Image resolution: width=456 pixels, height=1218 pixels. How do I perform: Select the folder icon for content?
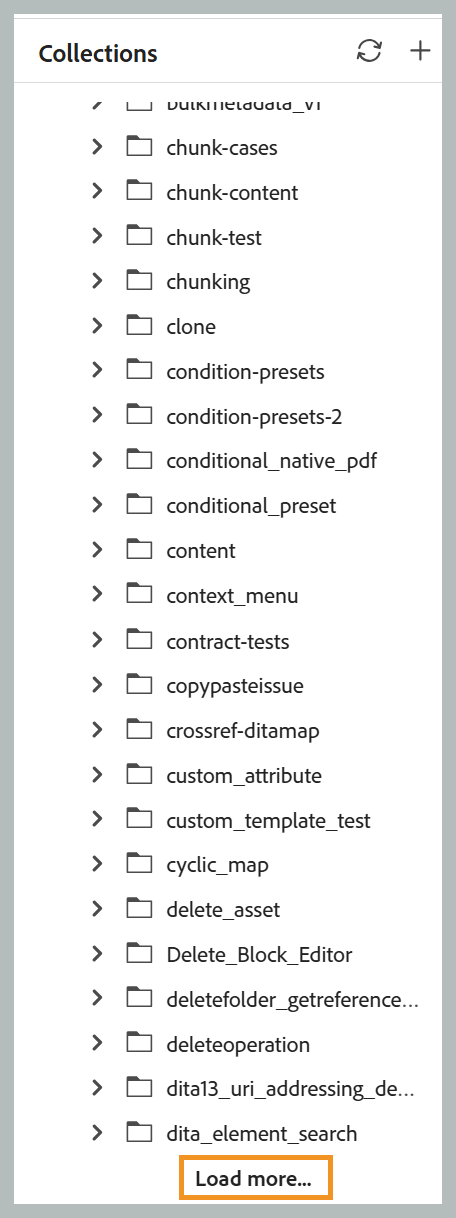(x=139, y=550)
